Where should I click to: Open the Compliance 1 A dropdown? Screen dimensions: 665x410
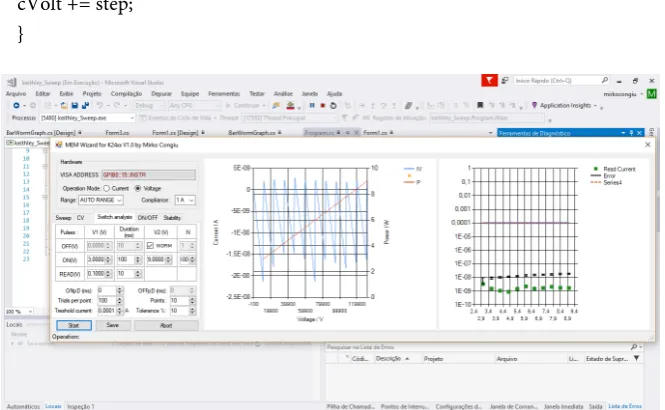(x=185, y=200)
